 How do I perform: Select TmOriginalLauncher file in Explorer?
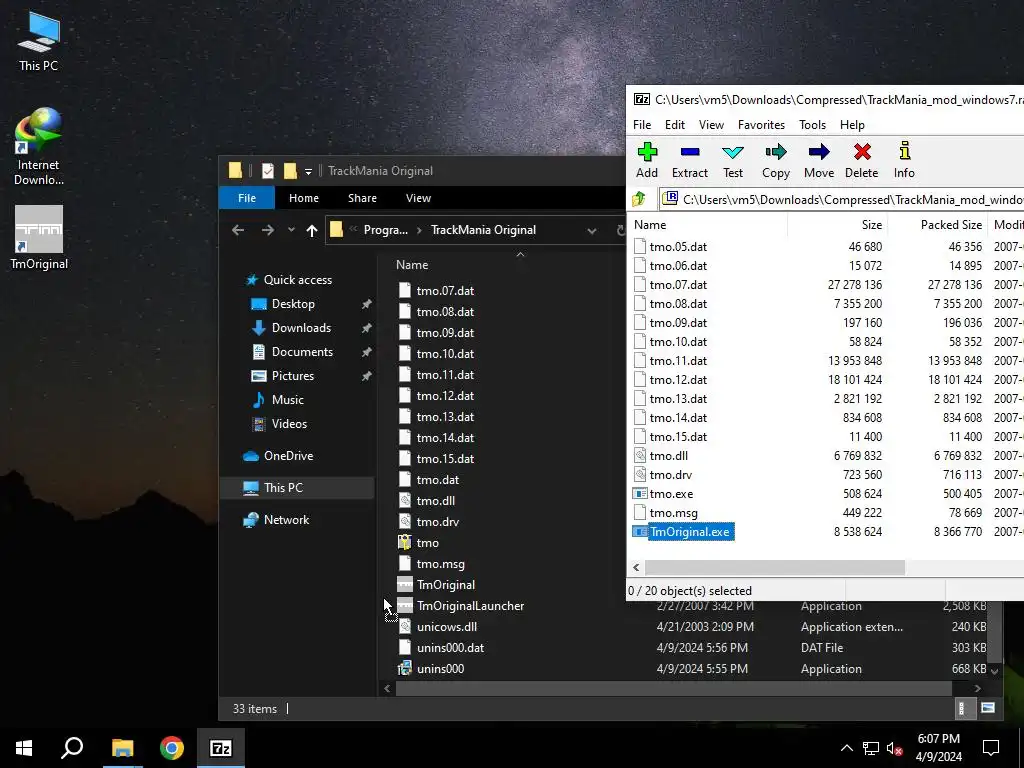pyautogui.click(x=470, y=606)
